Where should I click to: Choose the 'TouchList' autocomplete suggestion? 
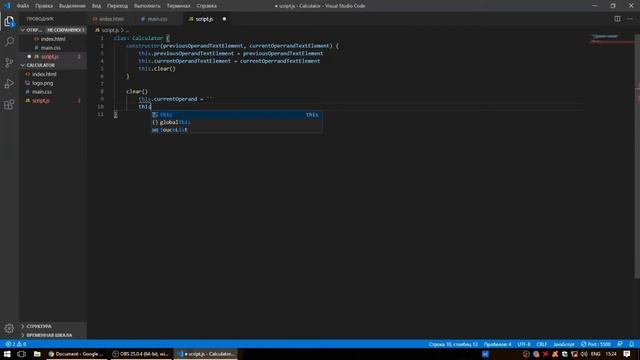[x=237, y=130]
